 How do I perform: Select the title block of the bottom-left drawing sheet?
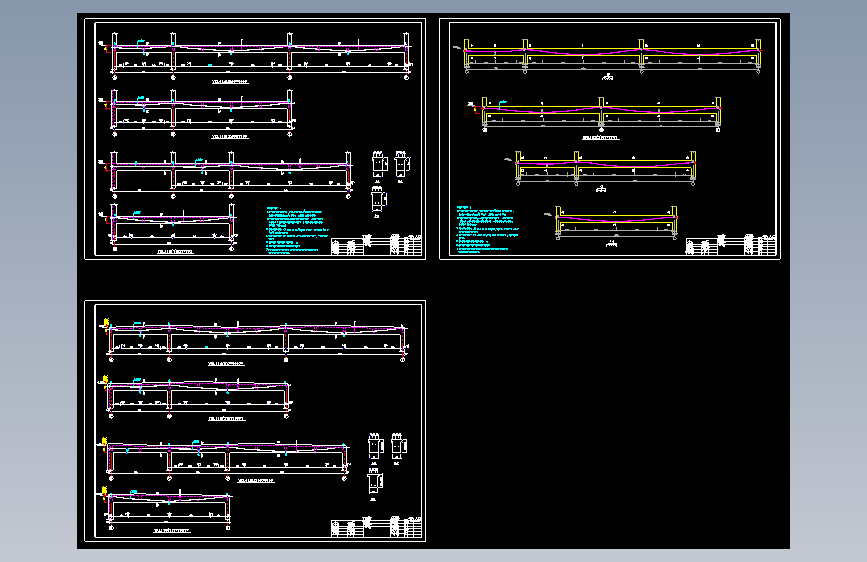coord(377,527)
